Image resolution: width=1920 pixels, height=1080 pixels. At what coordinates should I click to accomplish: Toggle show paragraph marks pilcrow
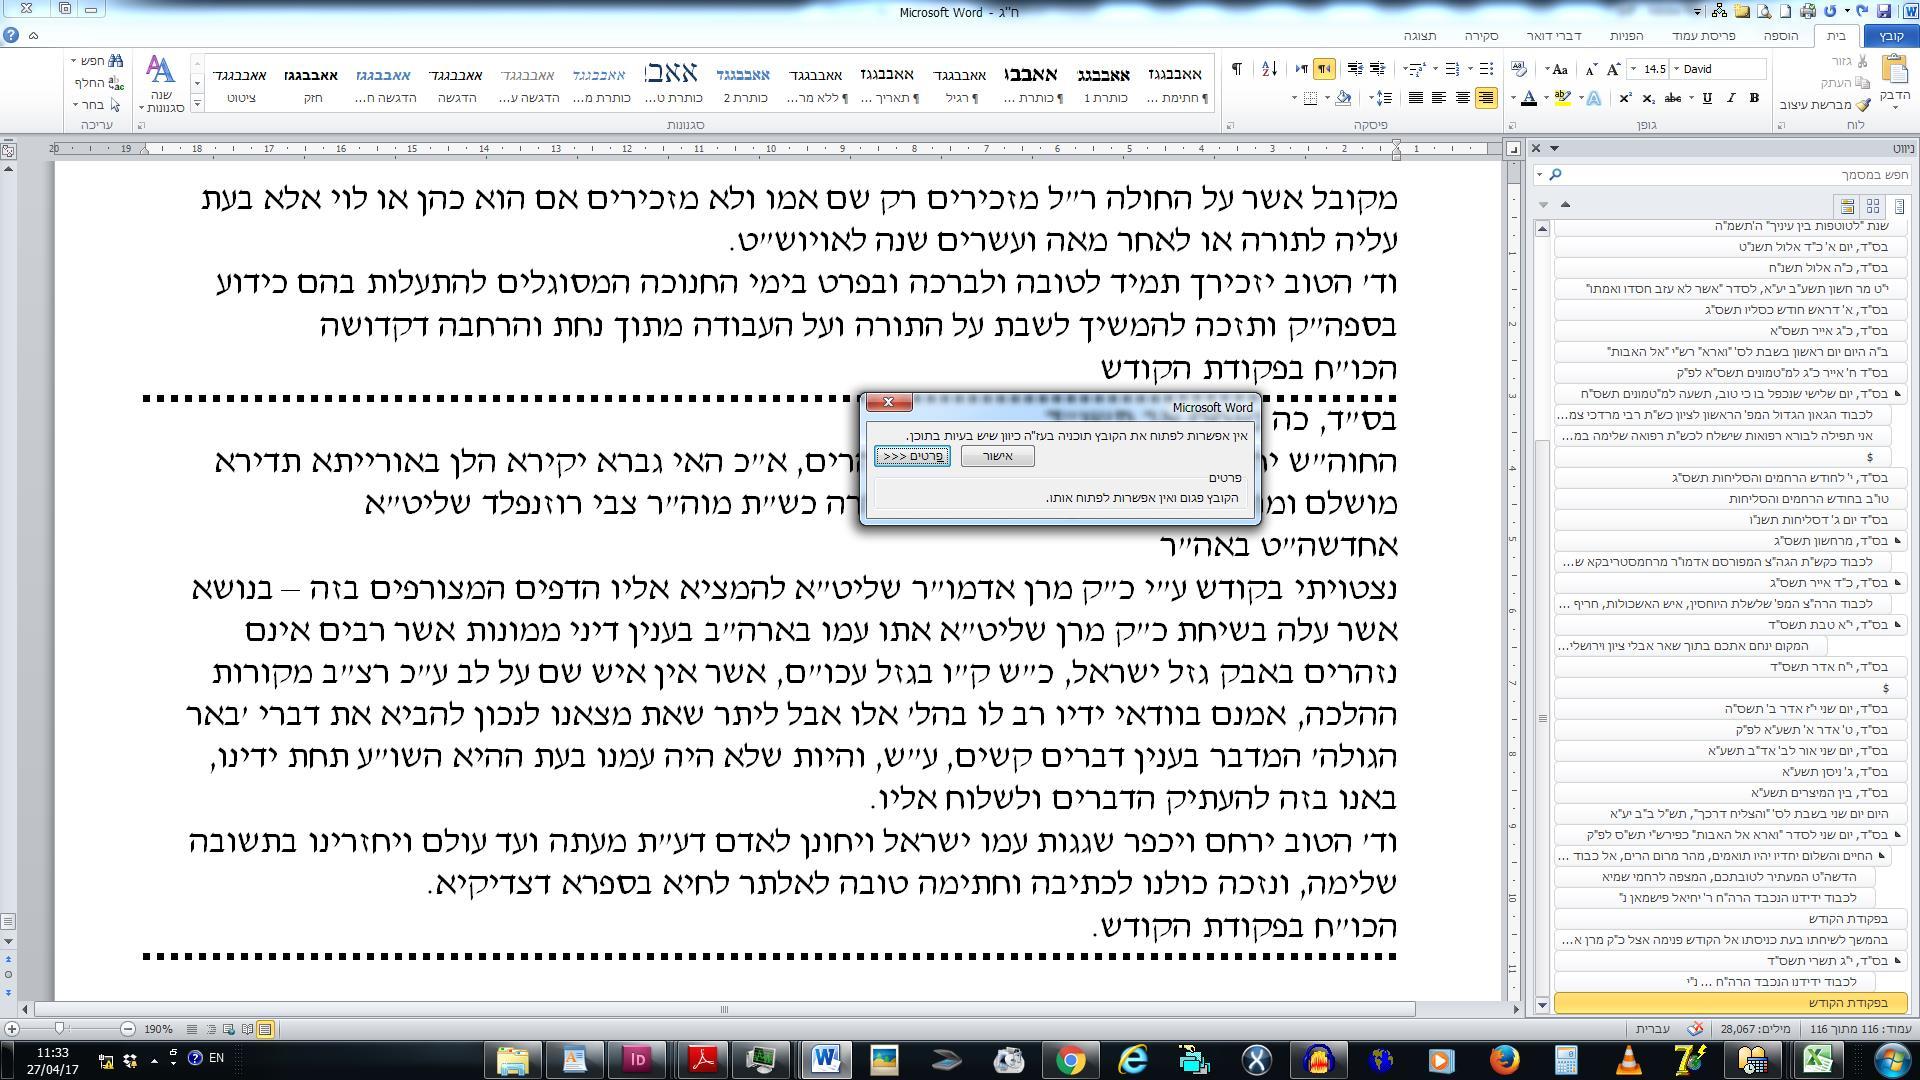1237,69
